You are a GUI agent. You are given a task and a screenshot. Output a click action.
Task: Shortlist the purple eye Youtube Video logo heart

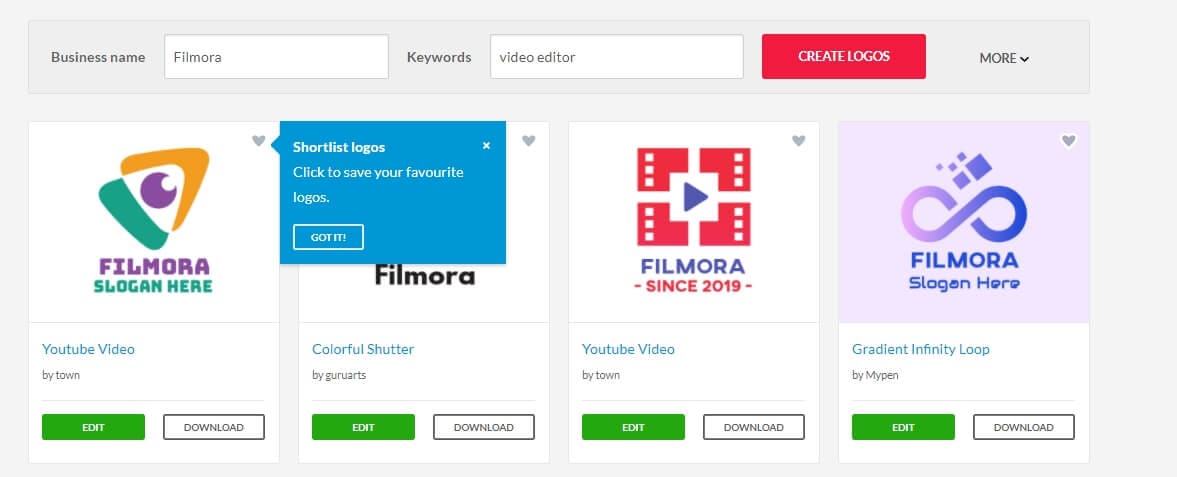[x=258, y=140]
